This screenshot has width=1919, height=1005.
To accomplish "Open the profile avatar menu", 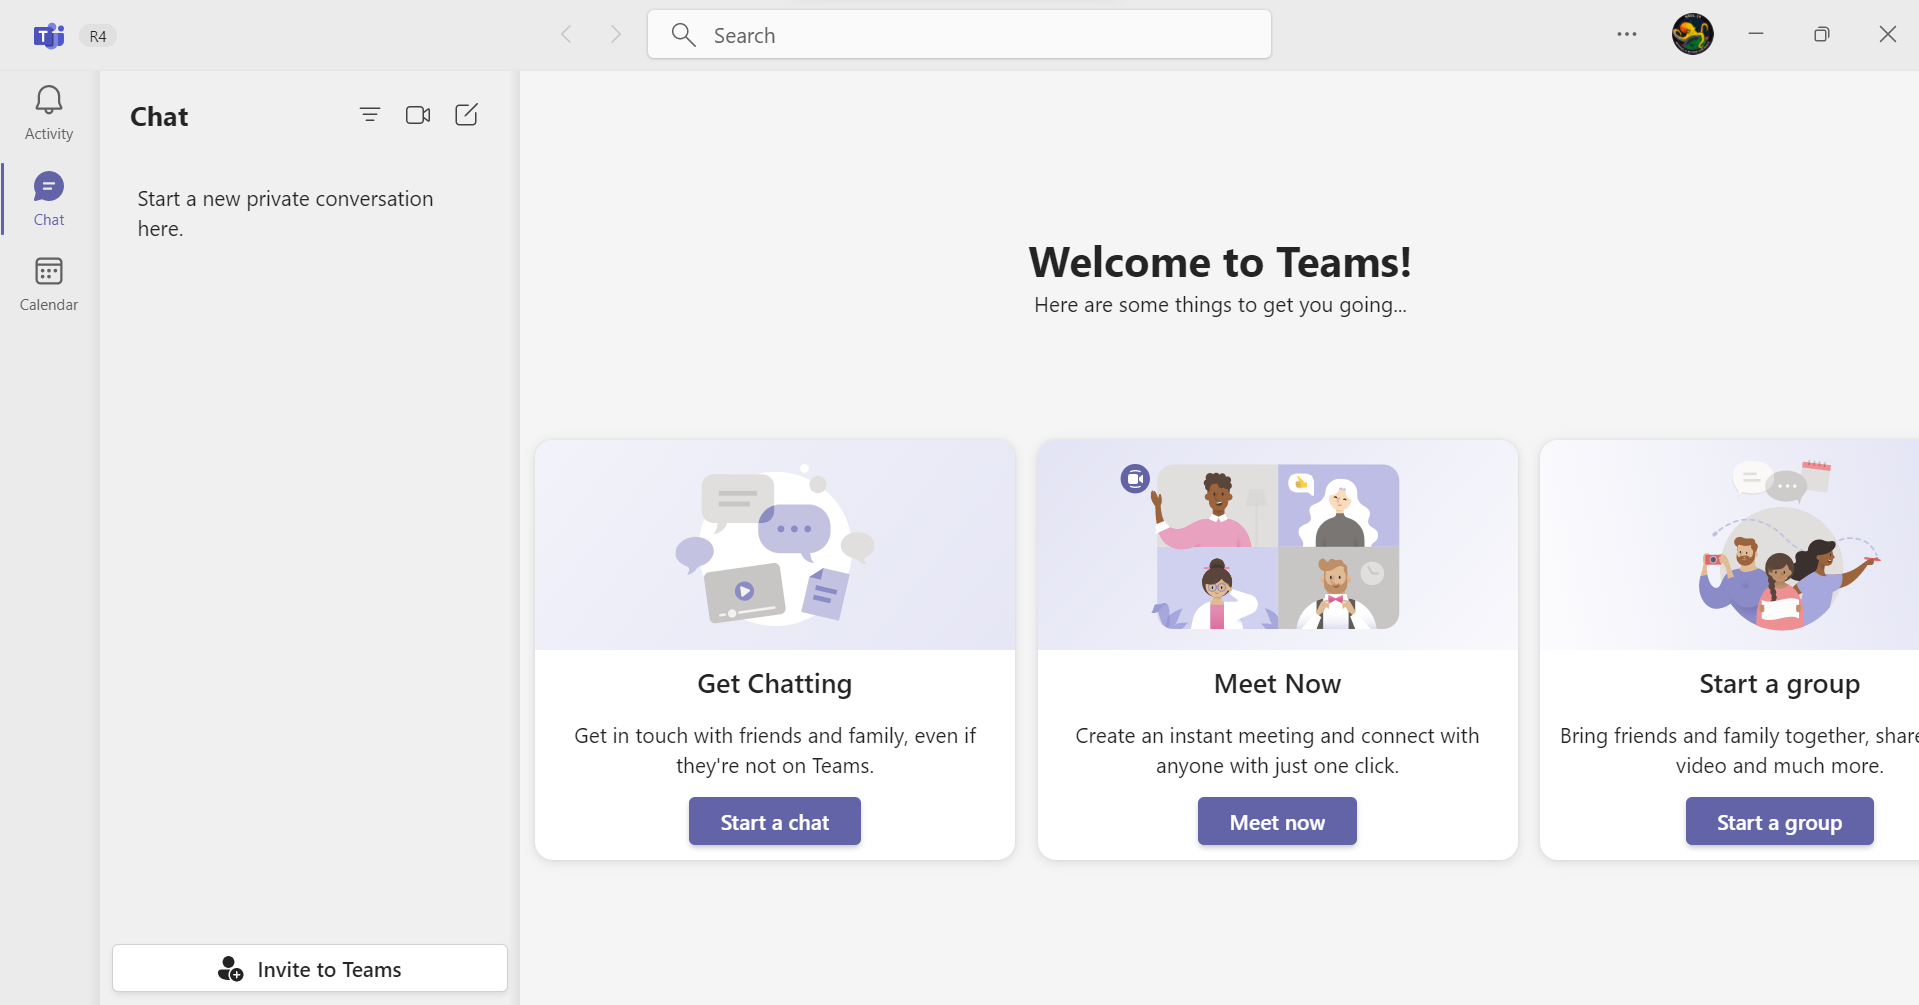I will [x=1693, y=34].
